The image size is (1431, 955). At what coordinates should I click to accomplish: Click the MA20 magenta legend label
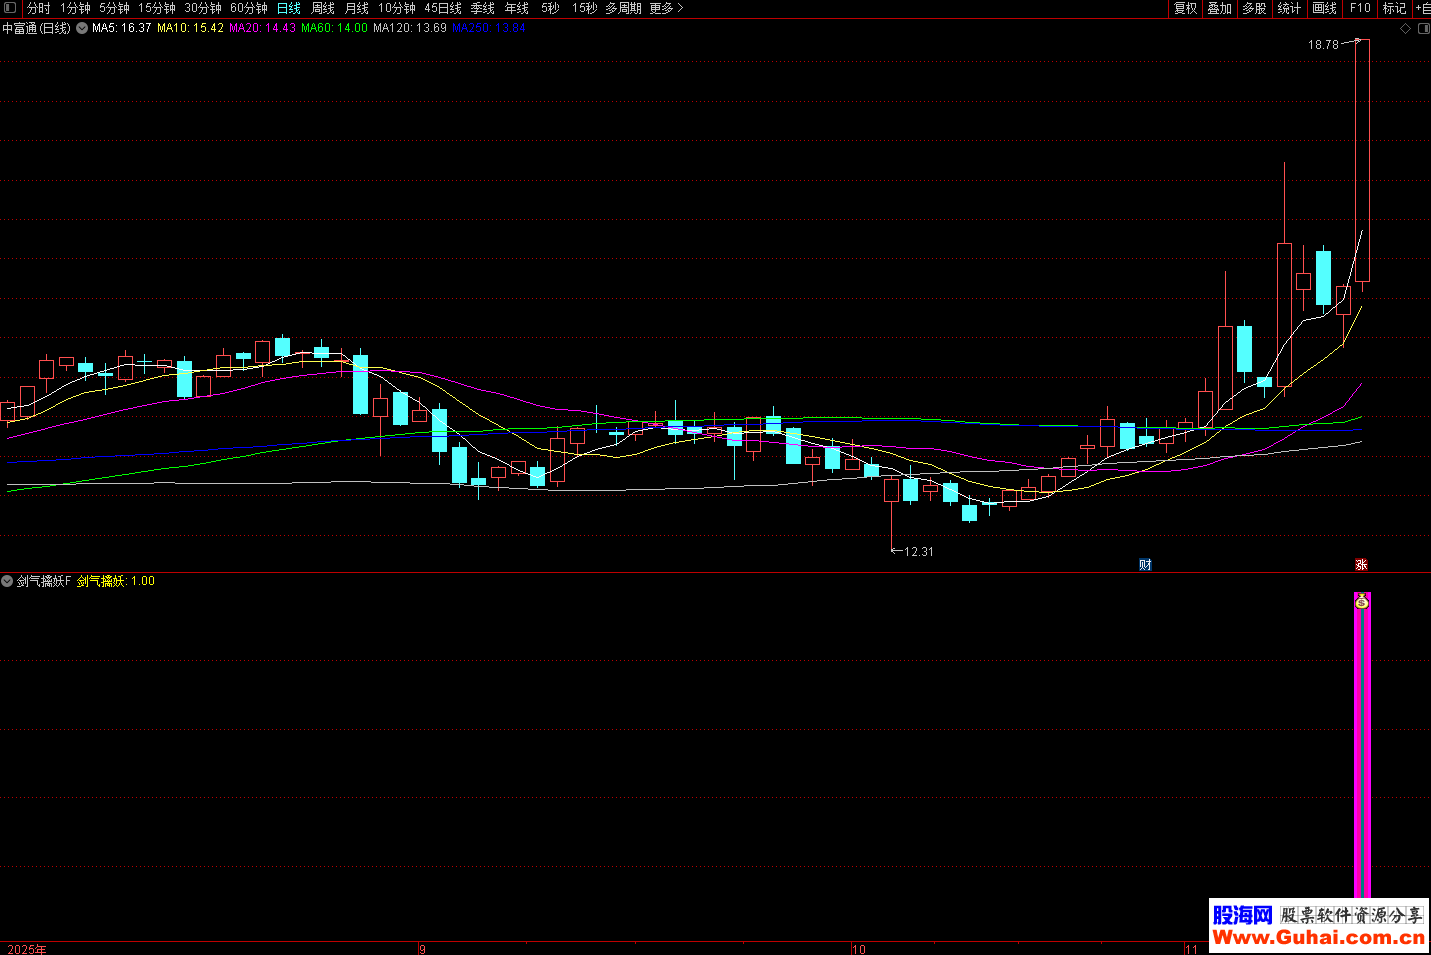click(262, 28)
